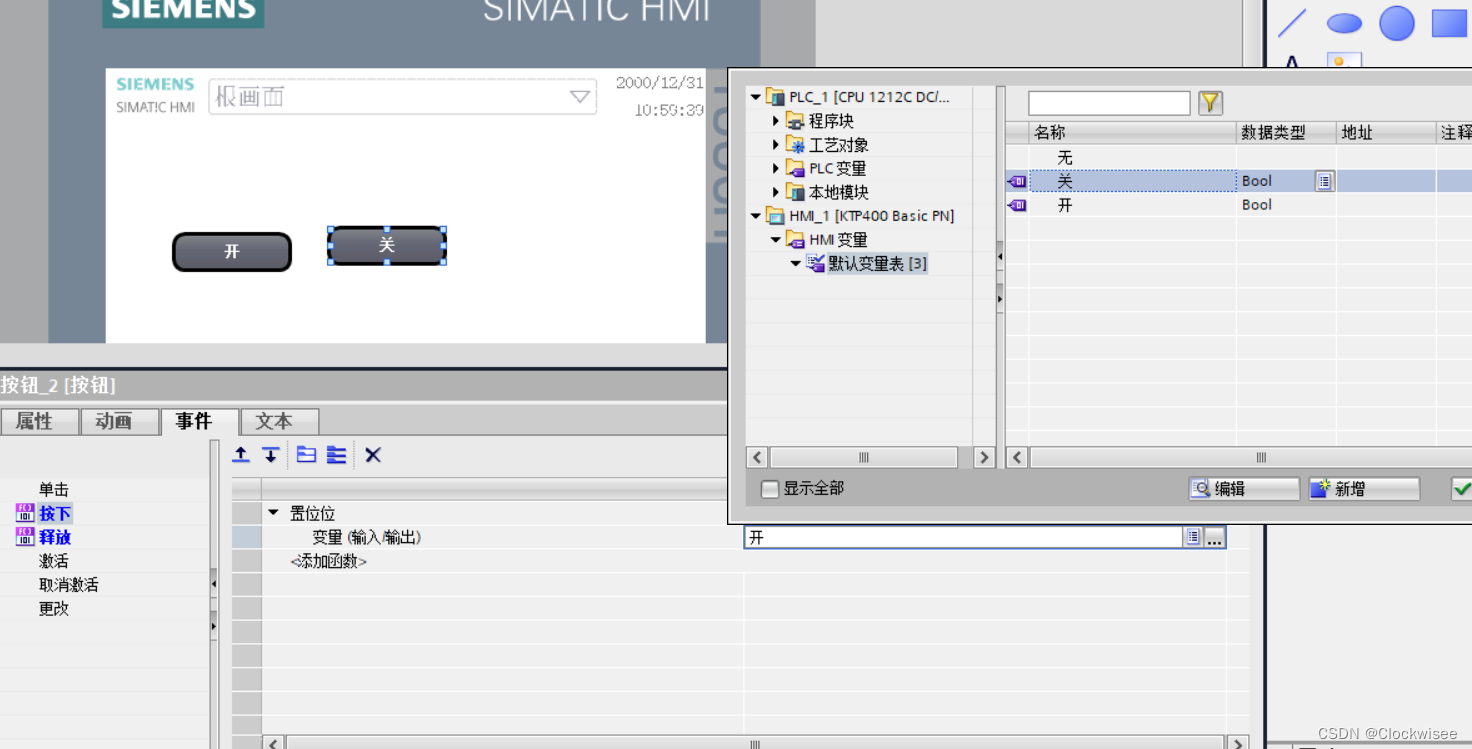
Task: Expand the 工艺对象 tree node
Action: click(x=776, y=145)
